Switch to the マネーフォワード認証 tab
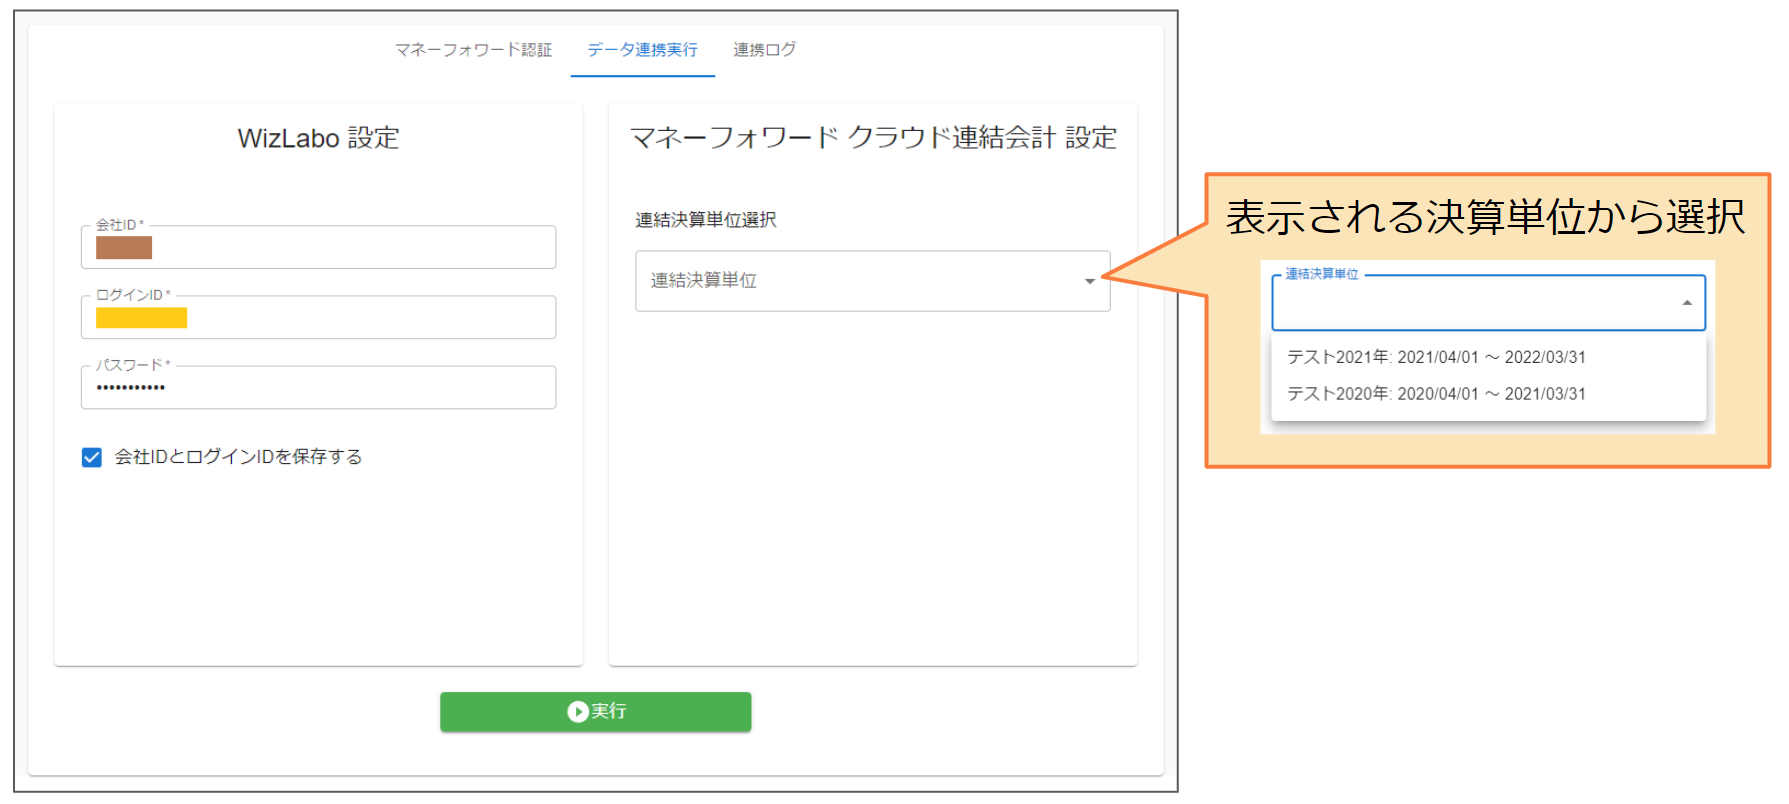The height and width of the screenshot is (804, 1789). [473, 50]
